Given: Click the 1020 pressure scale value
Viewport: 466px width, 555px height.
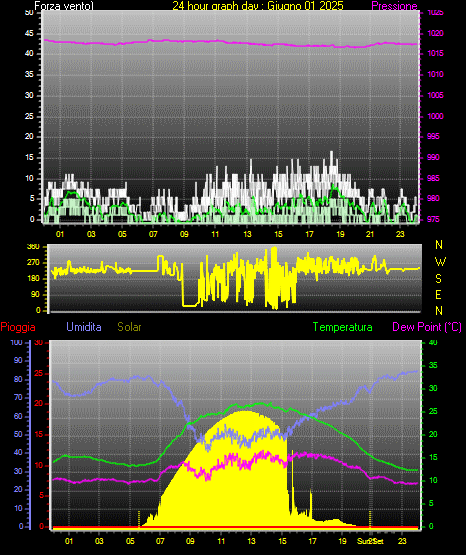Looking at the screenshot, I should 435,34.
